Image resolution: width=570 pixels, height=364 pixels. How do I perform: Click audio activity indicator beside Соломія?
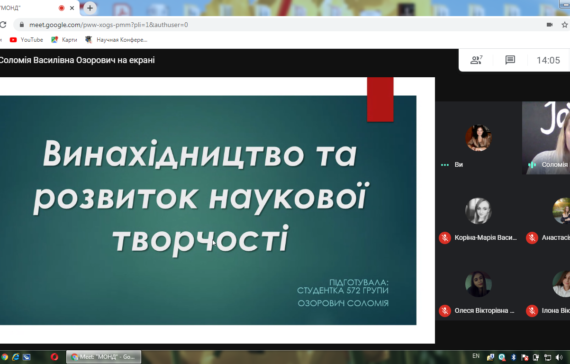[532, 165]
